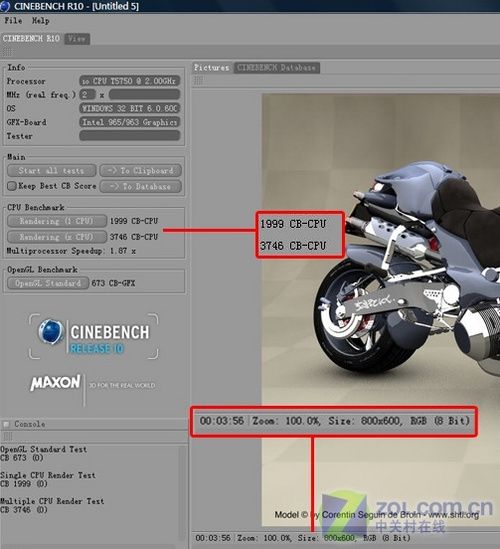
Task: Click the Console panel icon
Action: click(x=6, y=424)
